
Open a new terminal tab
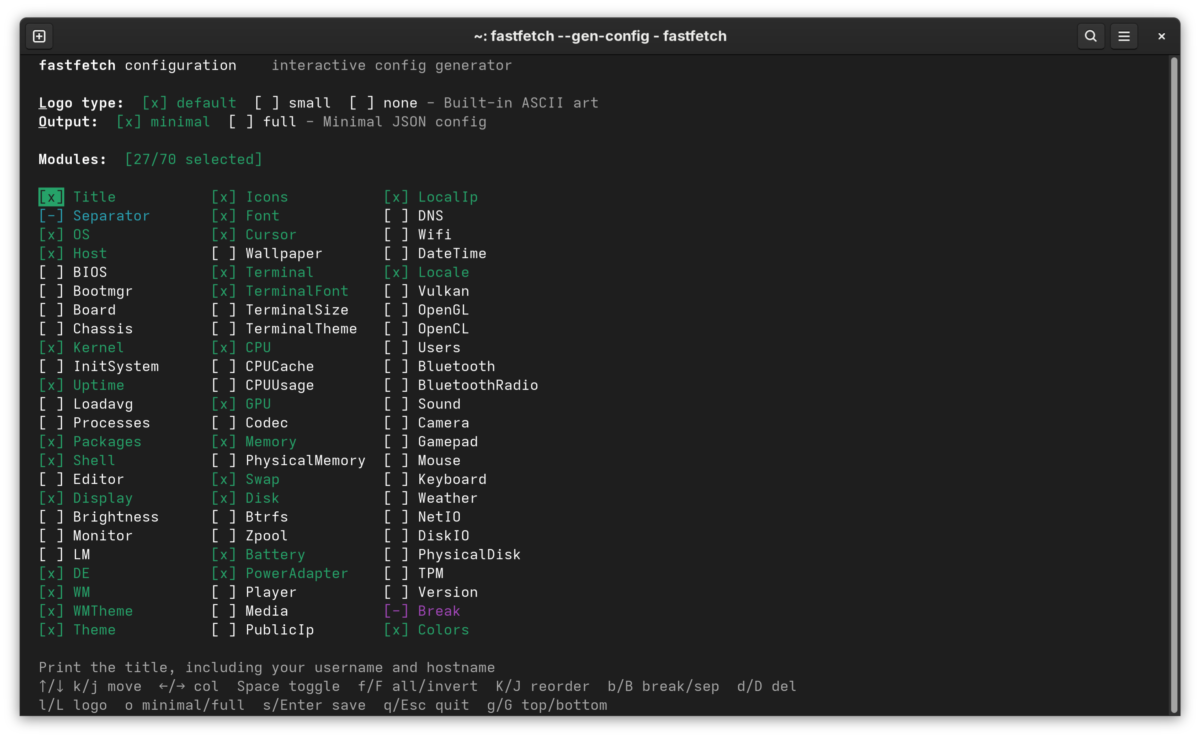(39, 36)
